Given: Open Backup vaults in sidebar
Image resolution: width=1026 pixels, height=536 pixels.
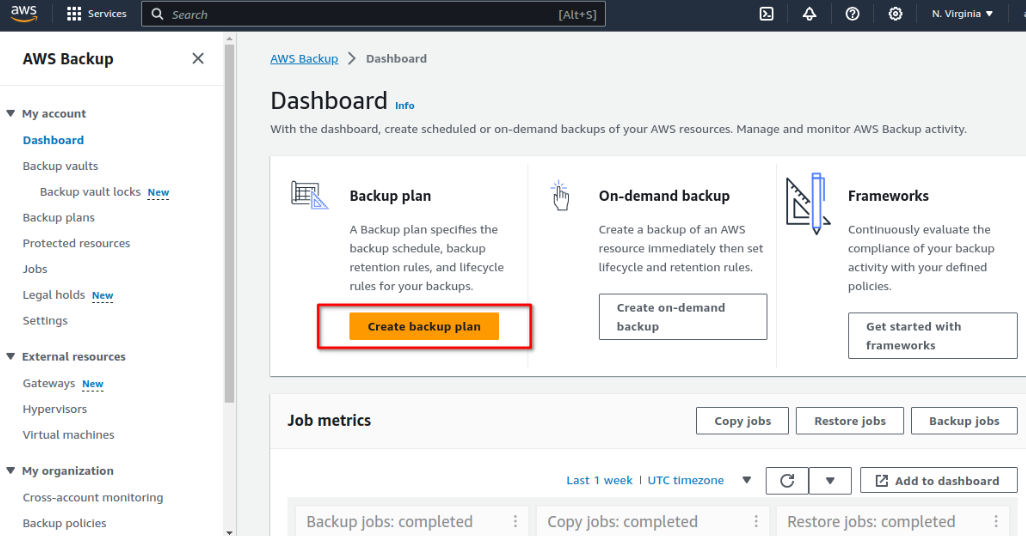Looking at the screenshot, I should pyautogui.click(x=60, y=166).
